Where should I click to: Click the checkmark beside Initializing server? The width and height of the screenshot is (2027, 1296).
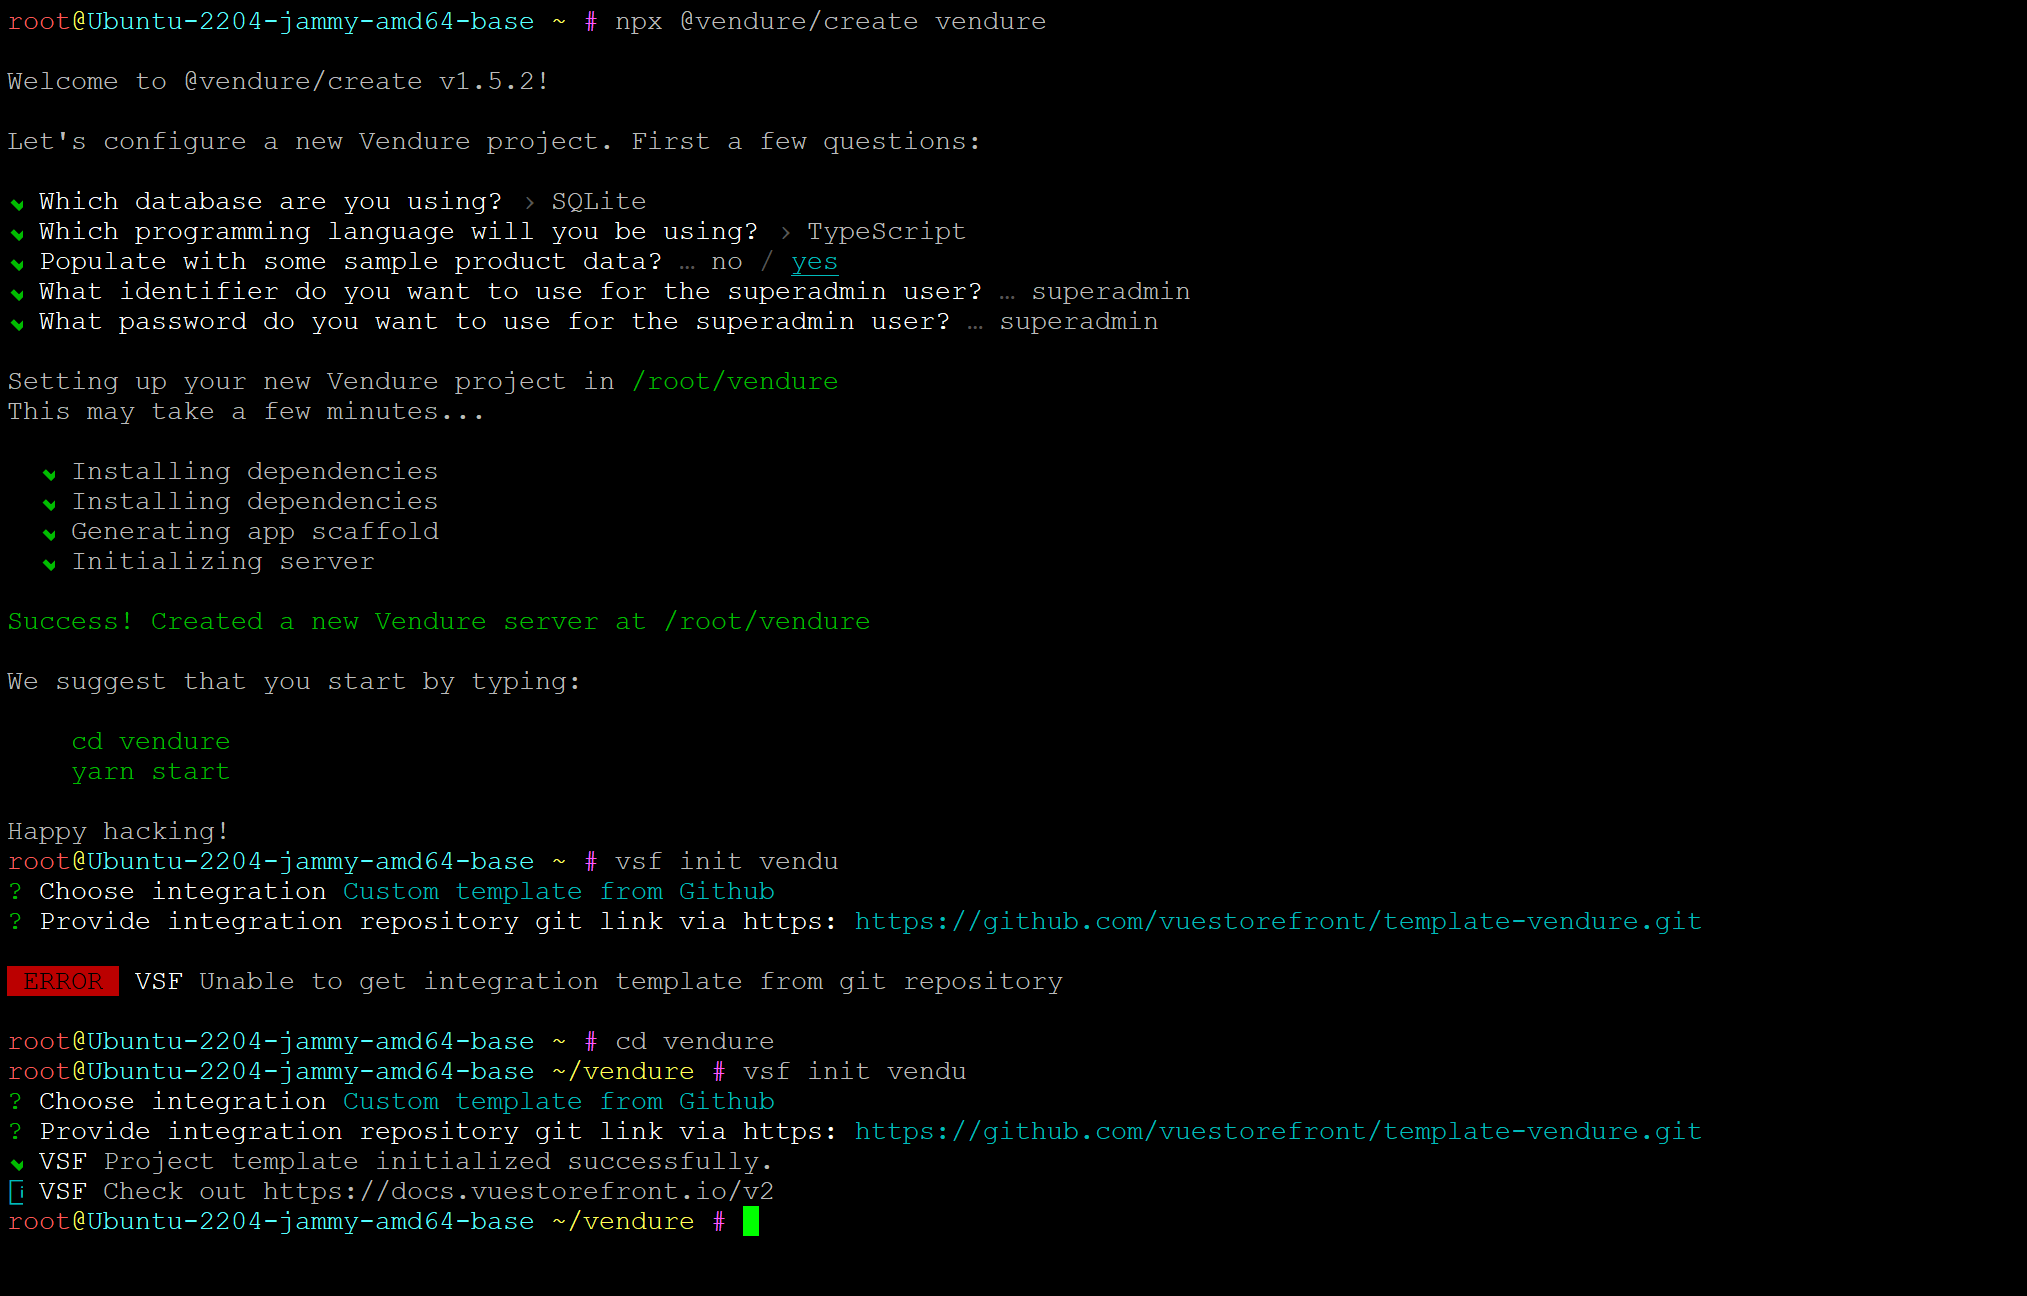coord(49,564)
